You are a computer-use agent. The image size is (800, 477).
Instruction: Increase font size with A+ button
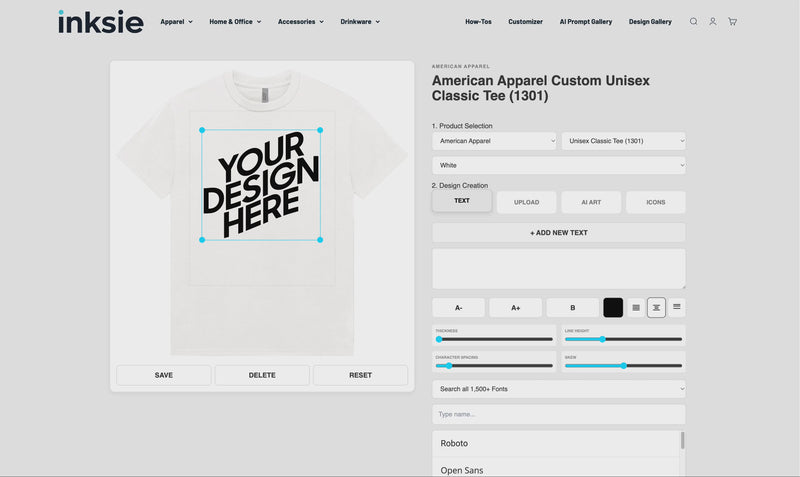point(516,307)
